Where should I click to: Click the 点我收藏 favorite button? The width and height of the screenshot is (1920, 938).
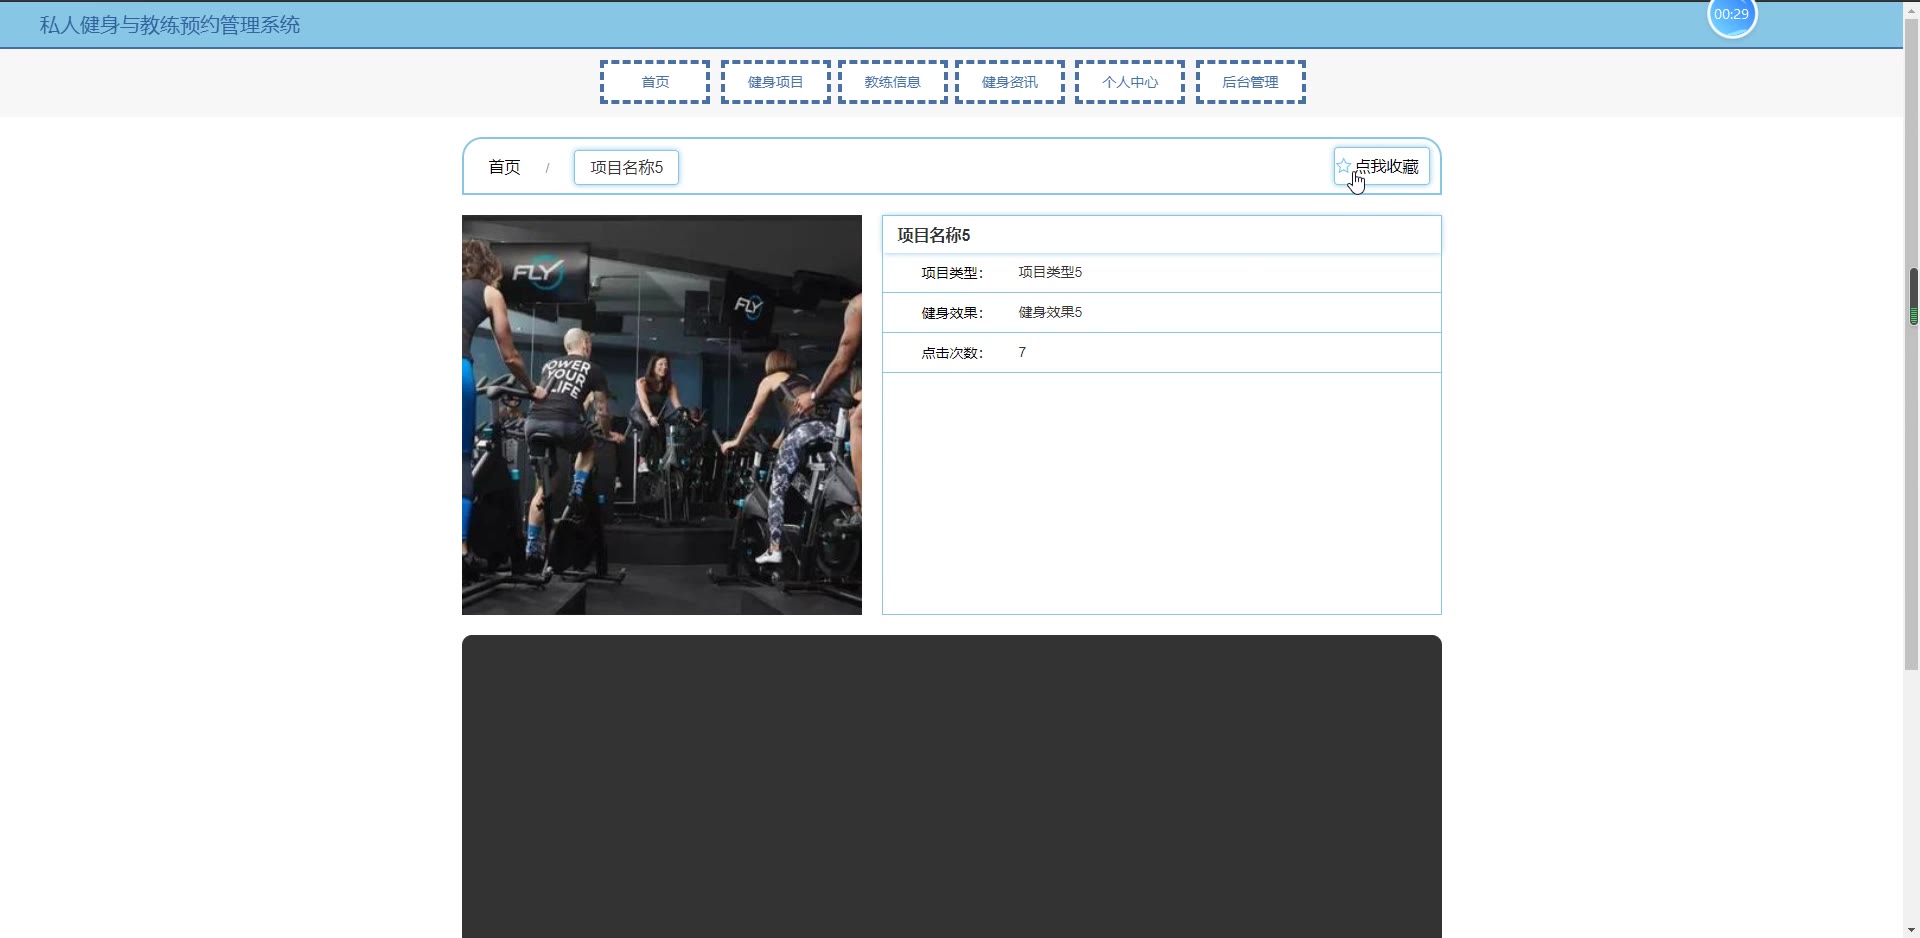(1381, 166)
